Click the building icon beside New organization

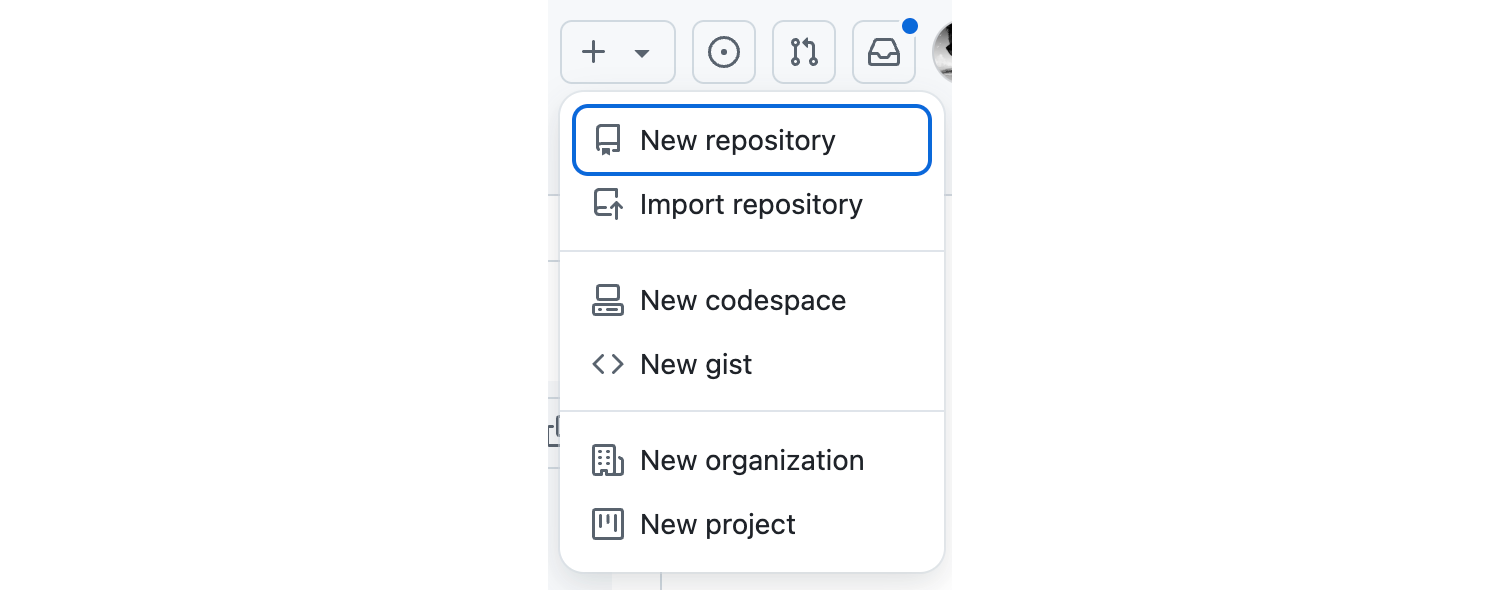tap(608, 461)
